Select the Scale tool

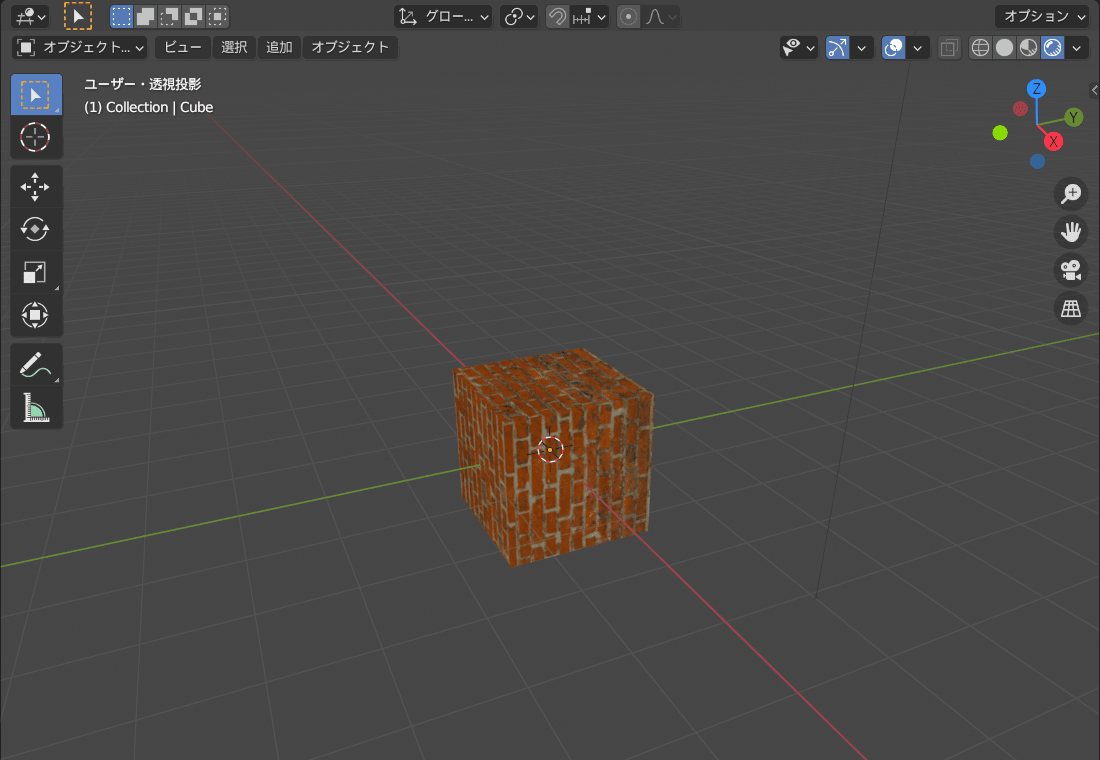coord(36,272)
